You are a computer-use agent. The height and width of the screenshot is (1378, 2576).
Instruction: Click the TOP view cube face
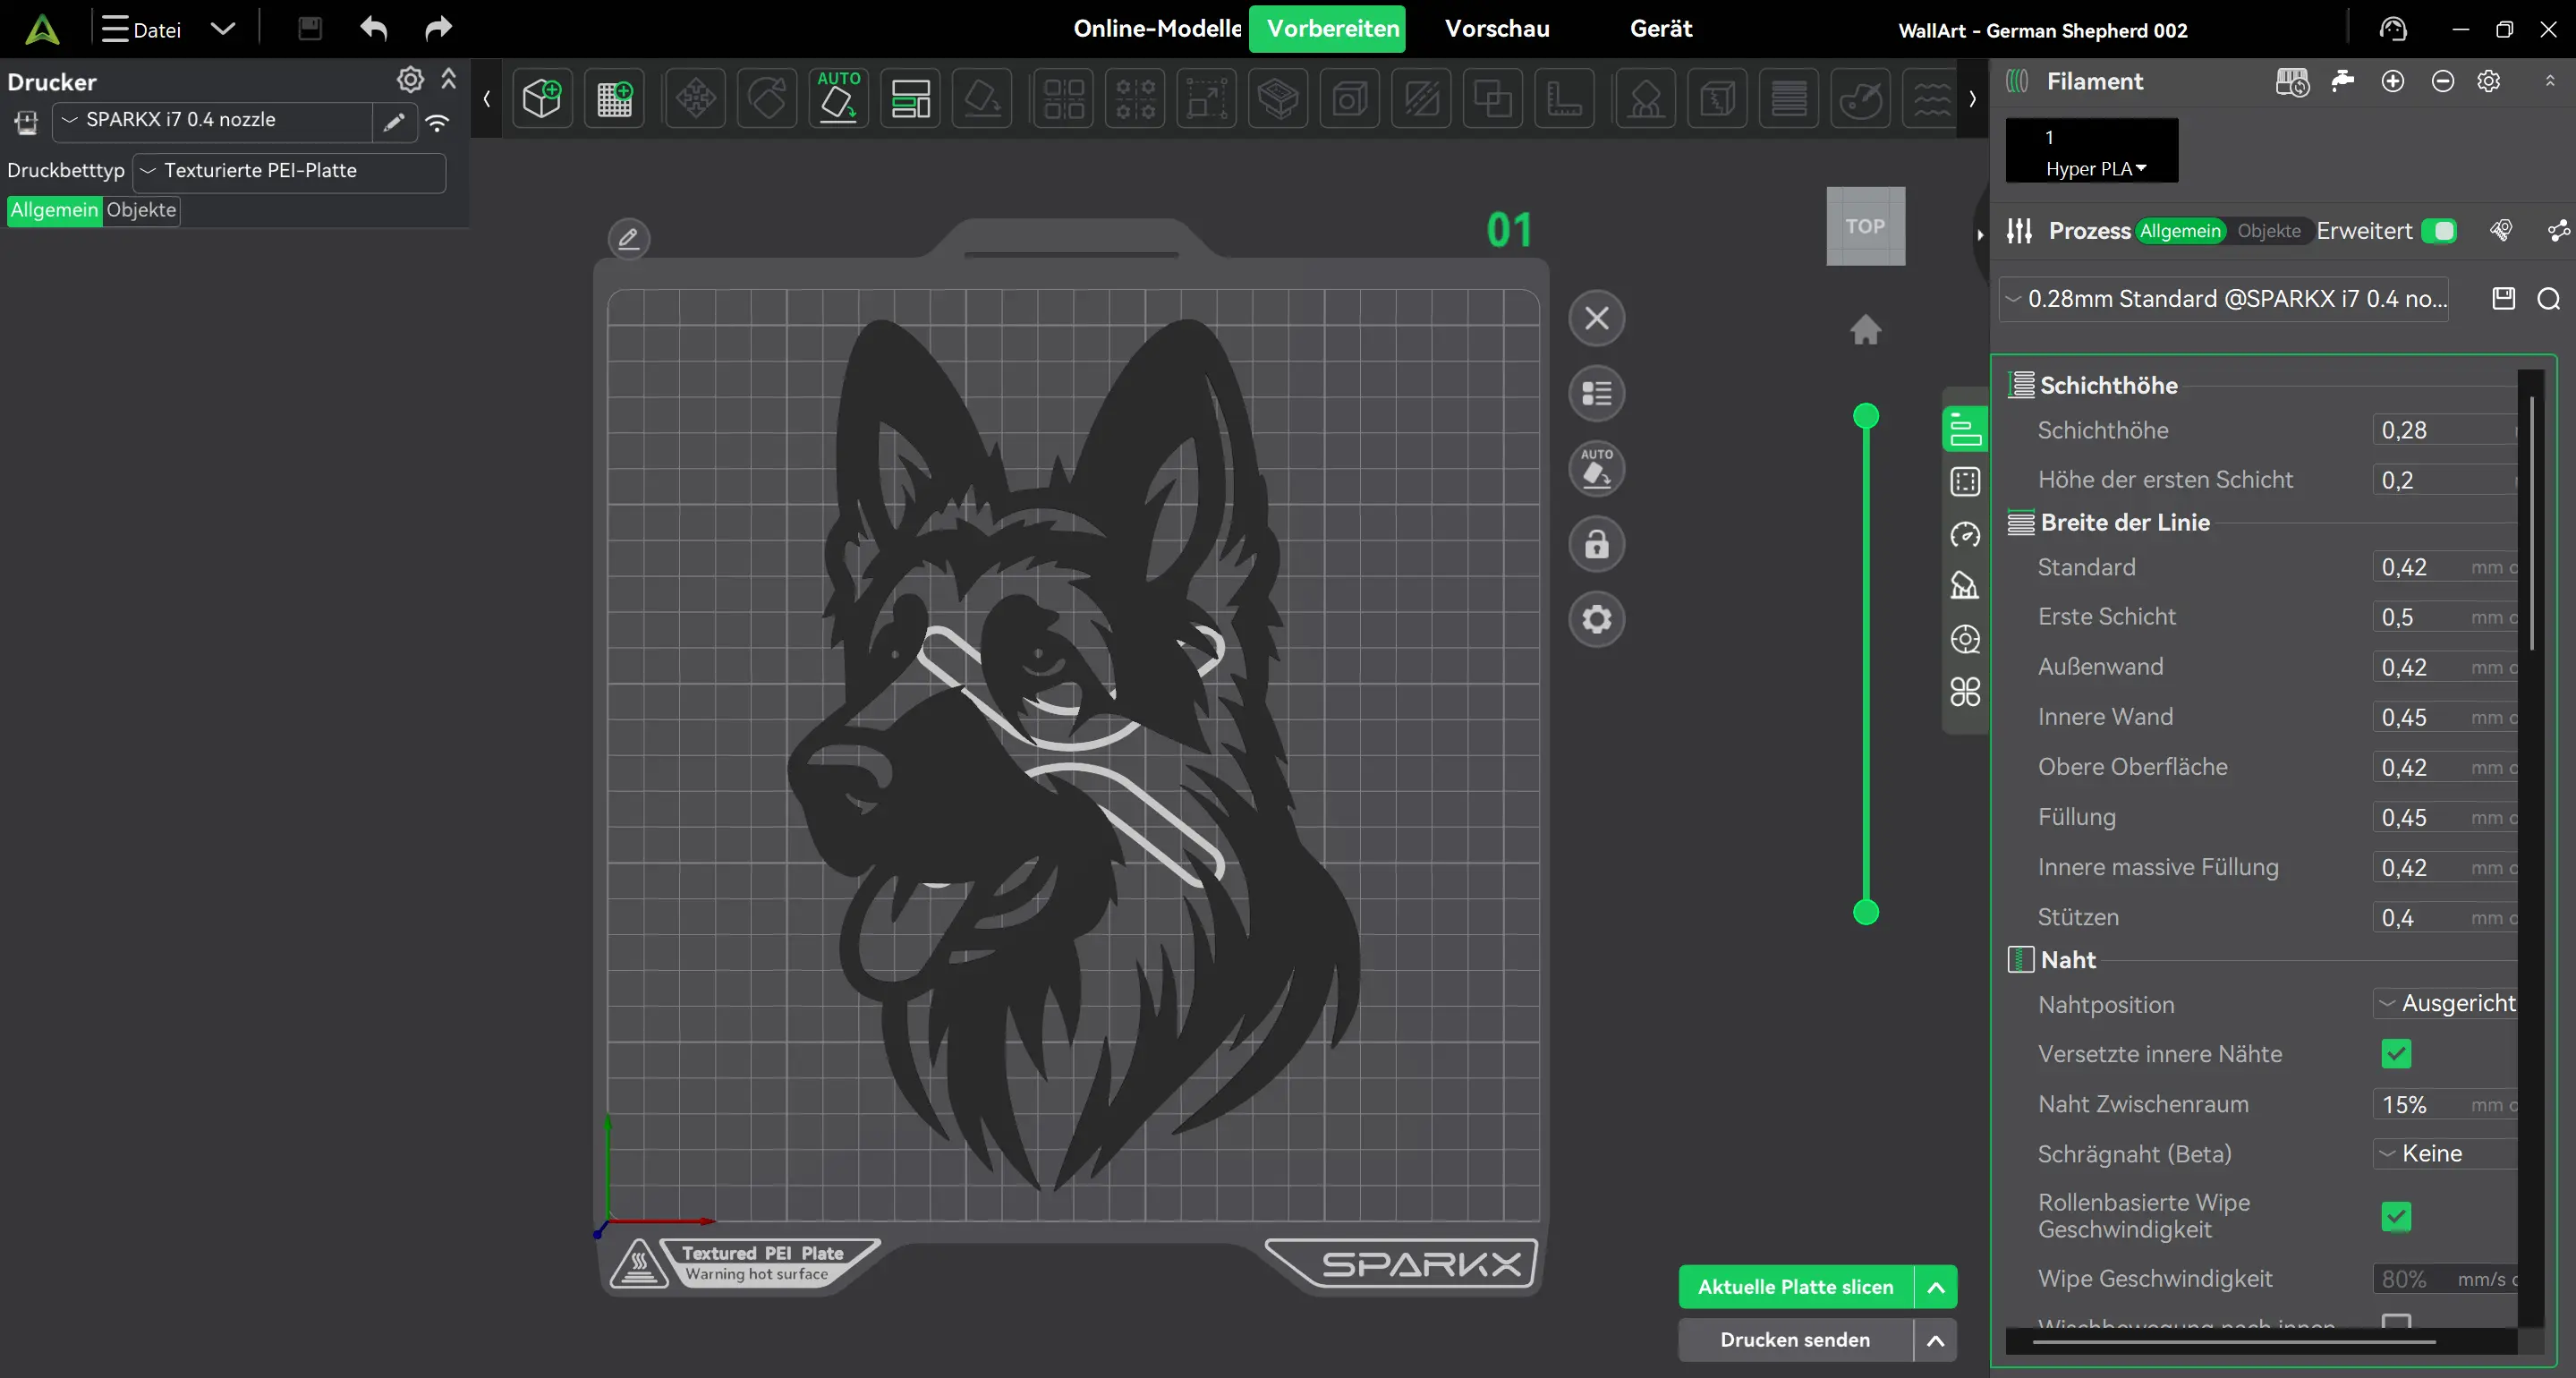[1866, 226]
